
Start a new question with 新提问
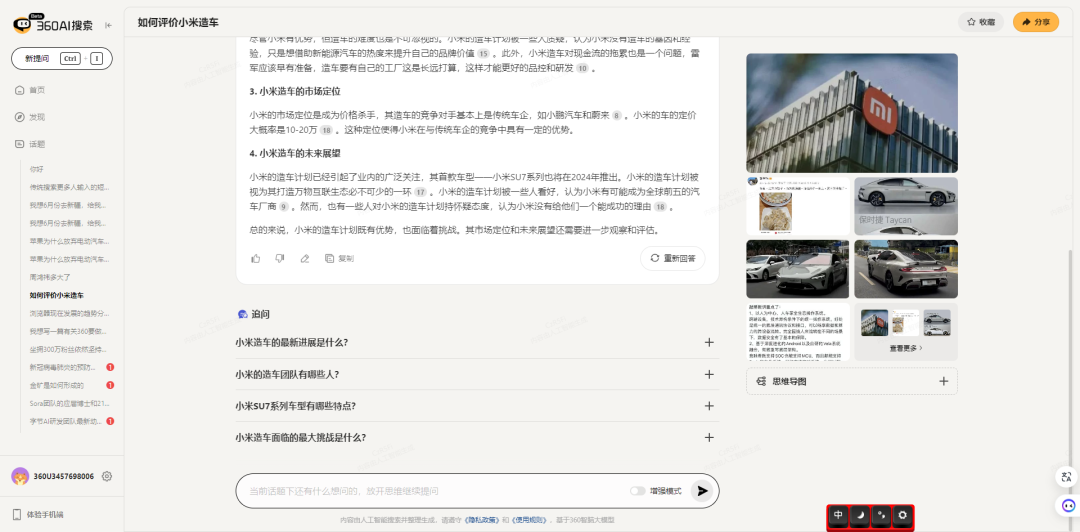click(x=62, y=59)
